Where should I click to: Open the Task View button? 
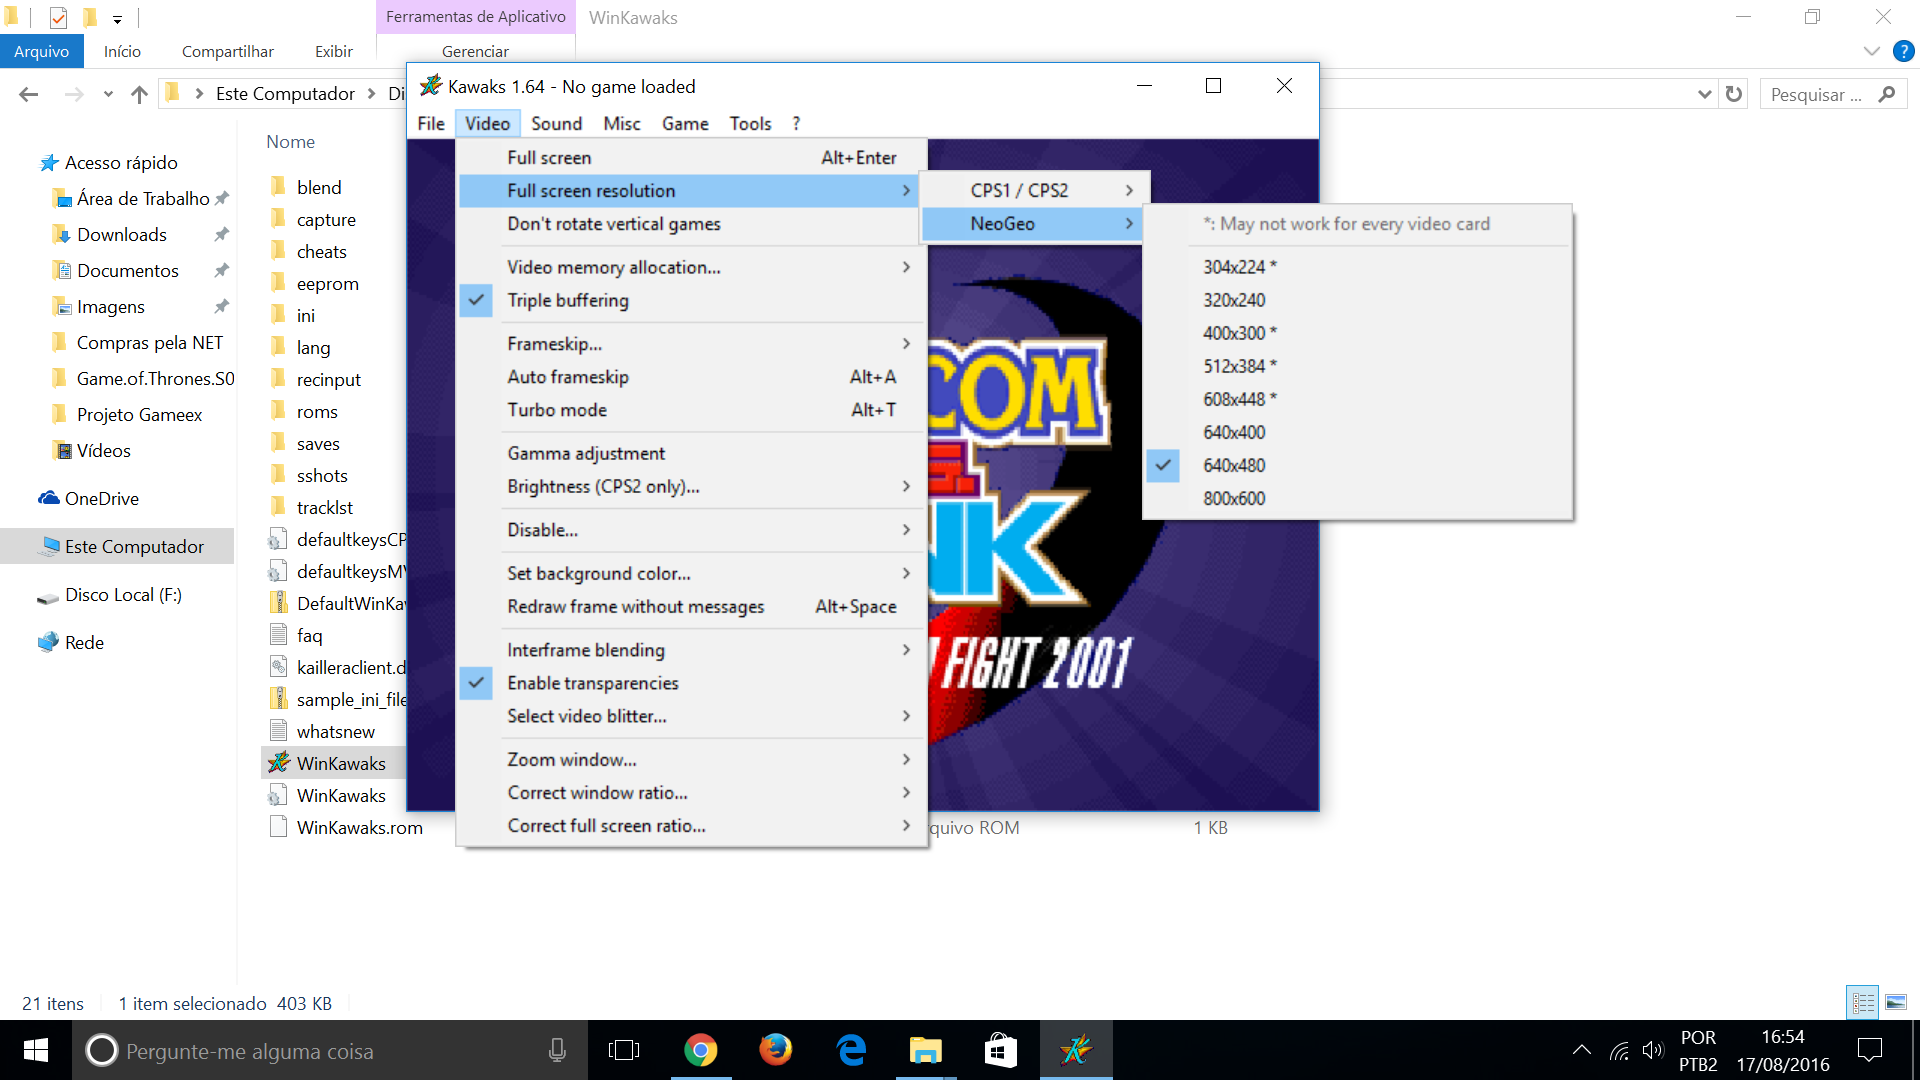click(624, 1050)
